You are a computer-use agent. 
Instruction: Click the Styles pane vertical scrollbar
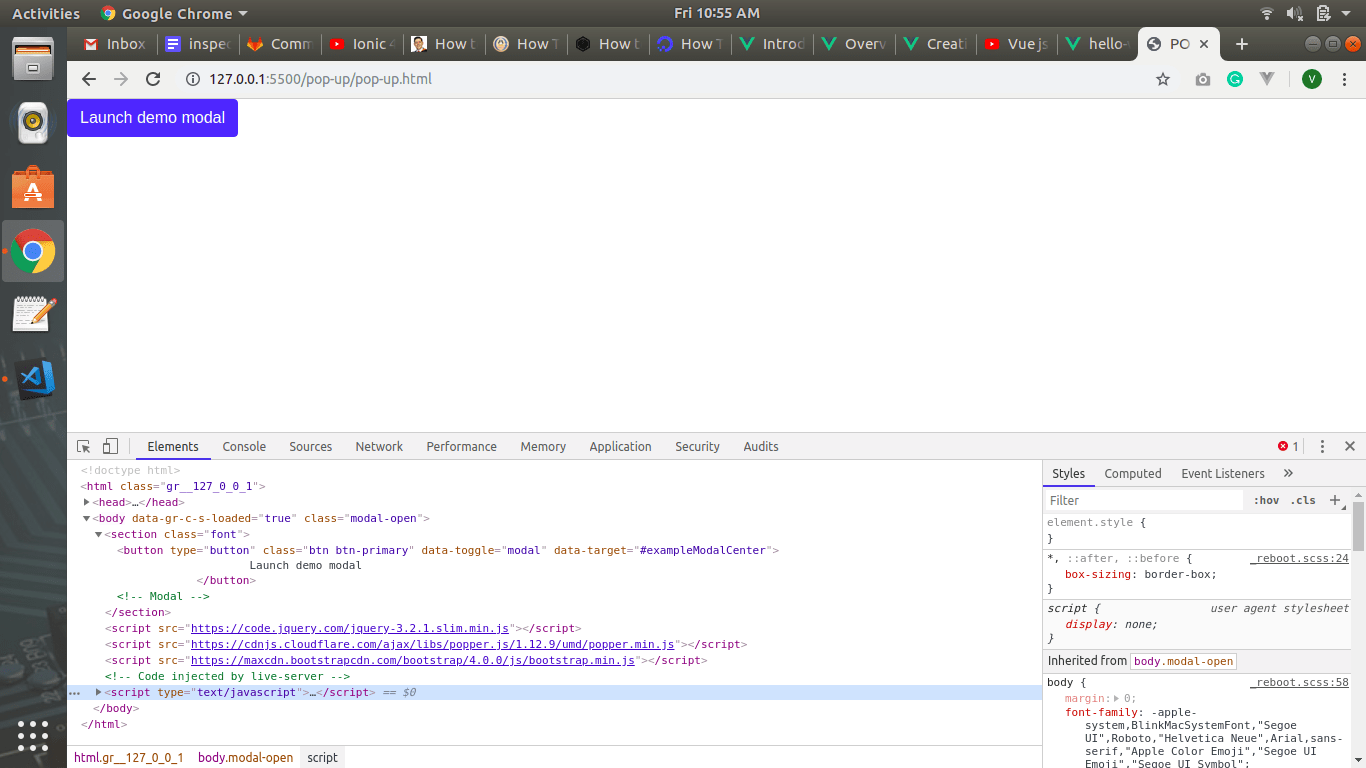(1358, 525)
